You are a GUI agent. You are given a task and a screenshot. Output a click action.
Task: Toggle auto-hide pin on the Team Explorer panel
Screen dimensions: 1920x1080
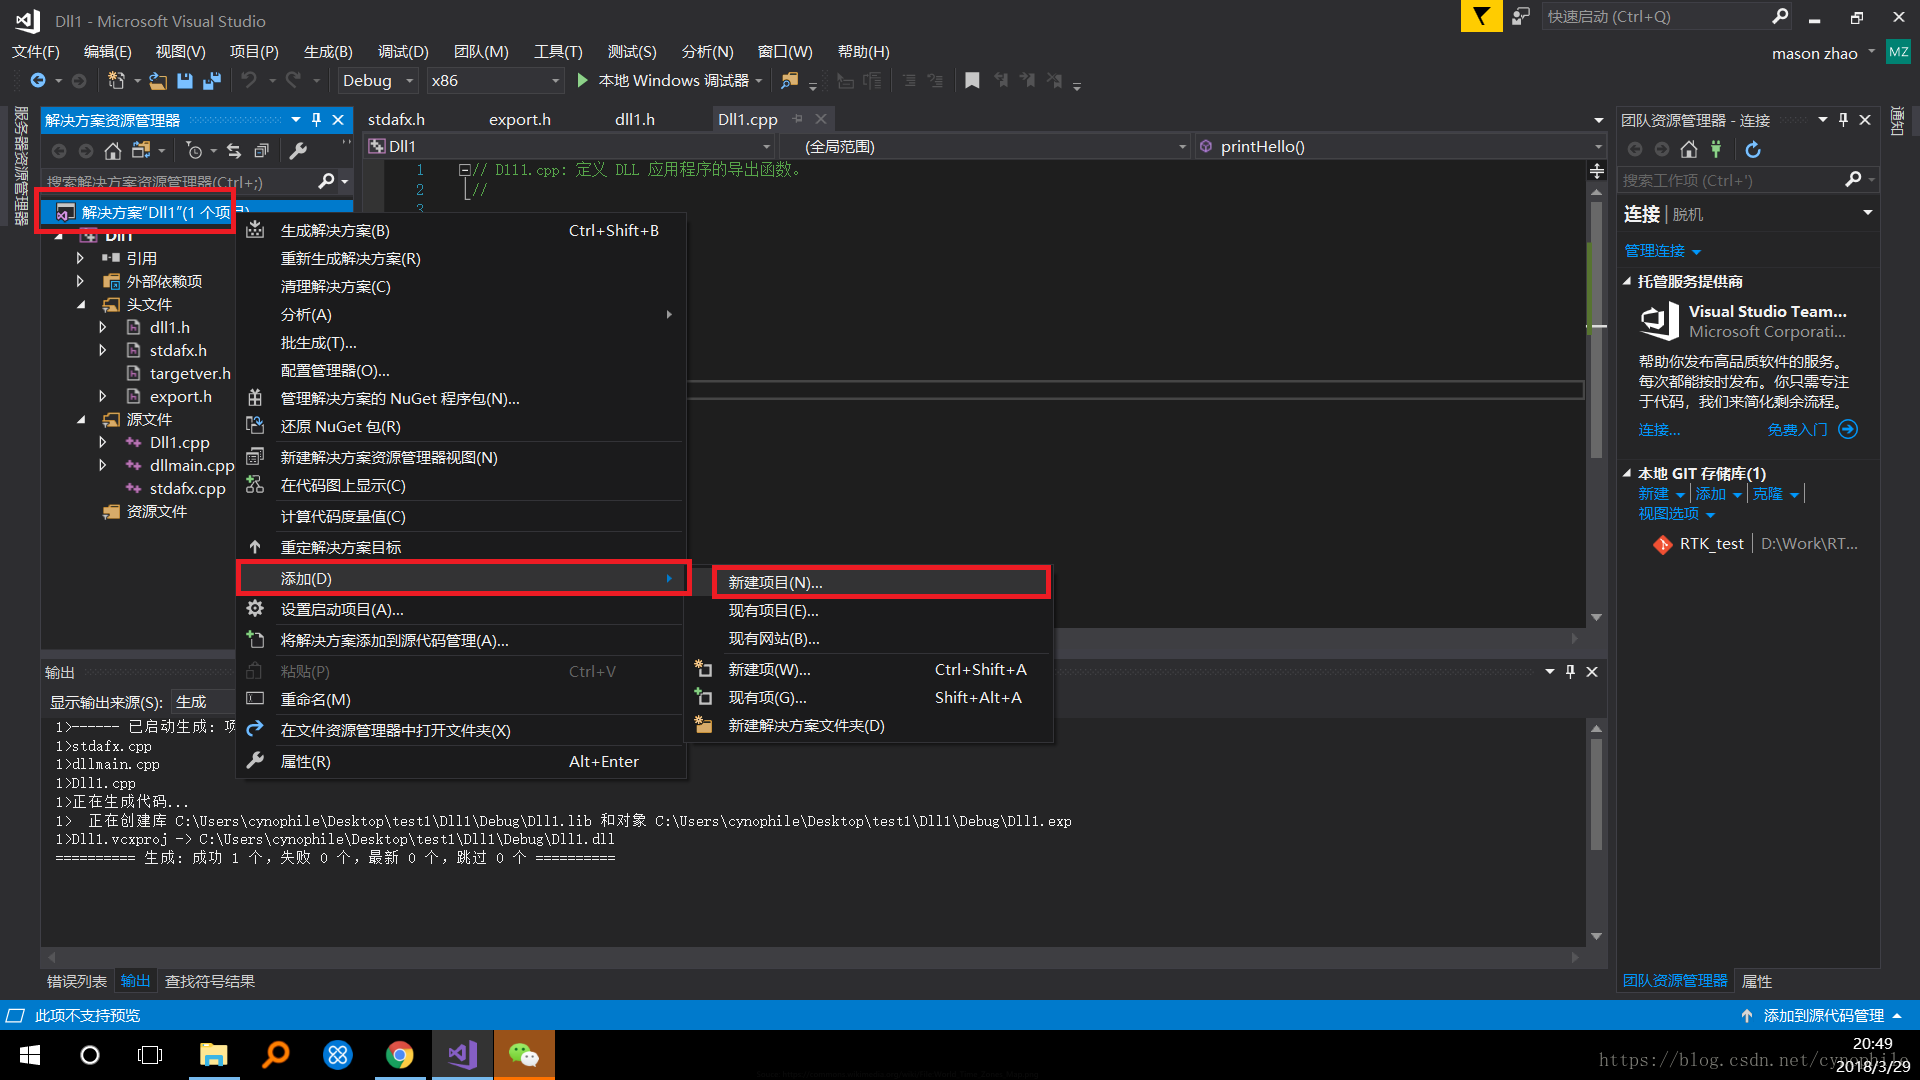click(x=1843, y=119)
